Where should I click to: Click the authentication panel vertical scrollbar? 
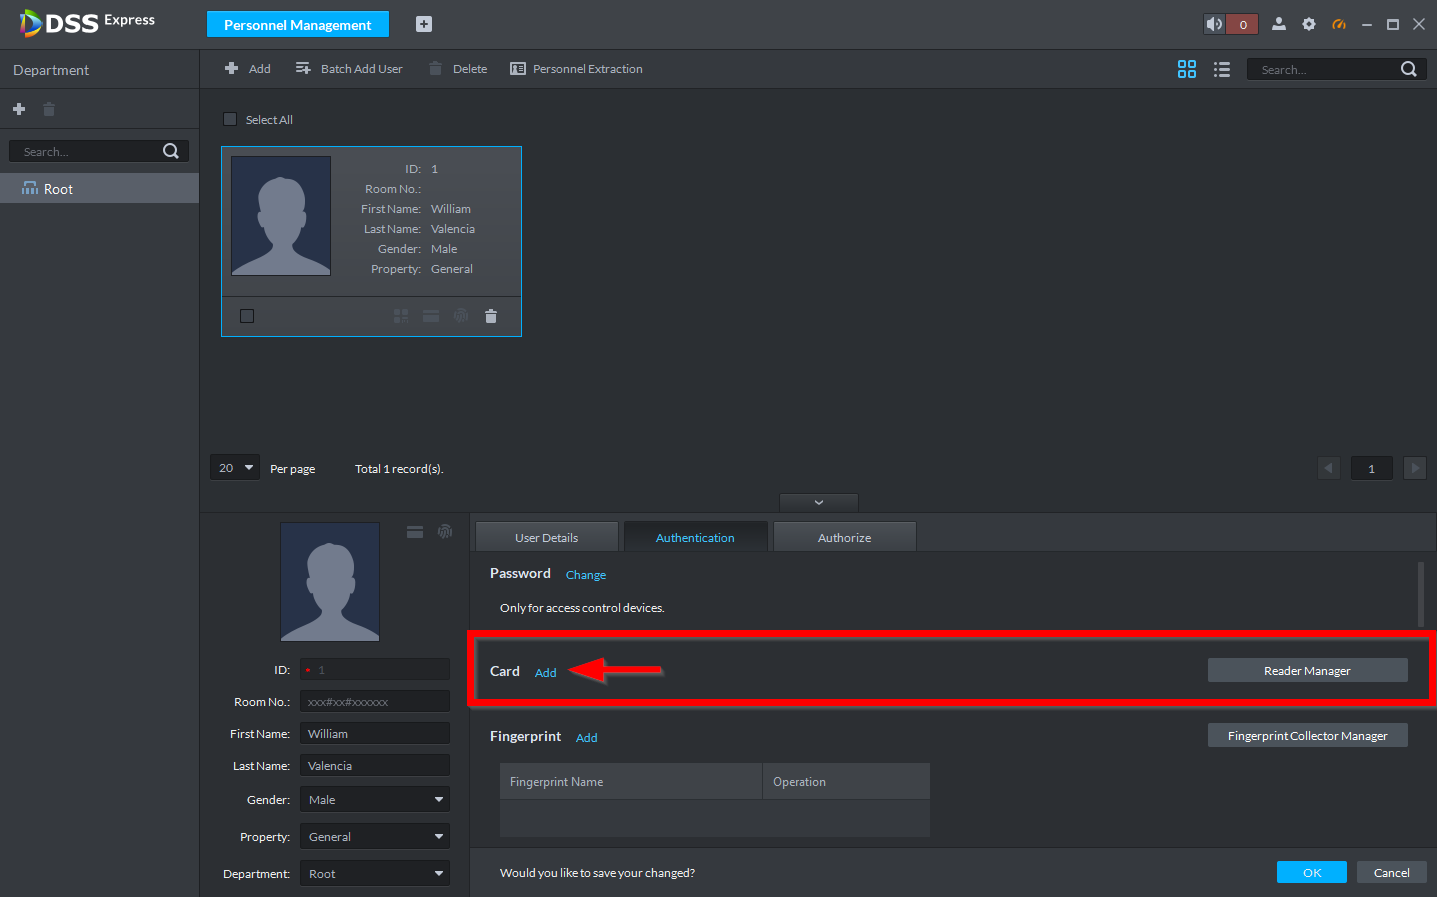(x=1421, y=594)
